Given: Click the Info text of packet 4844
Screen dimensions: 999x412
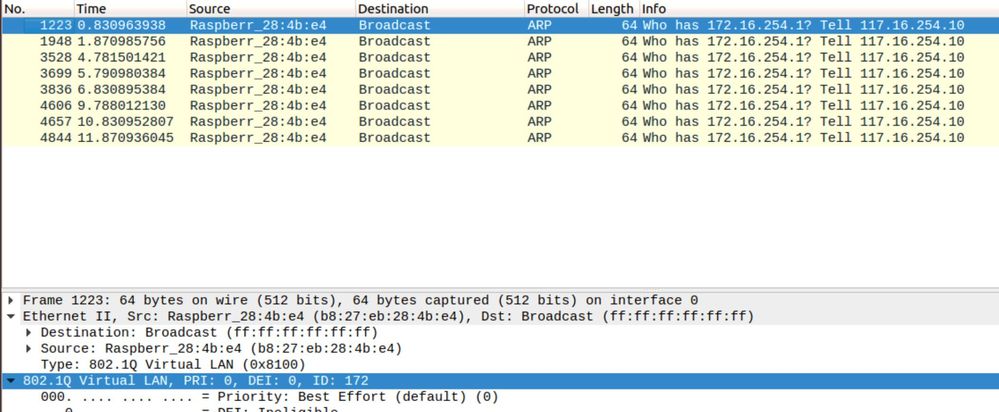Looking at the screenshot, I should (803, 138).
